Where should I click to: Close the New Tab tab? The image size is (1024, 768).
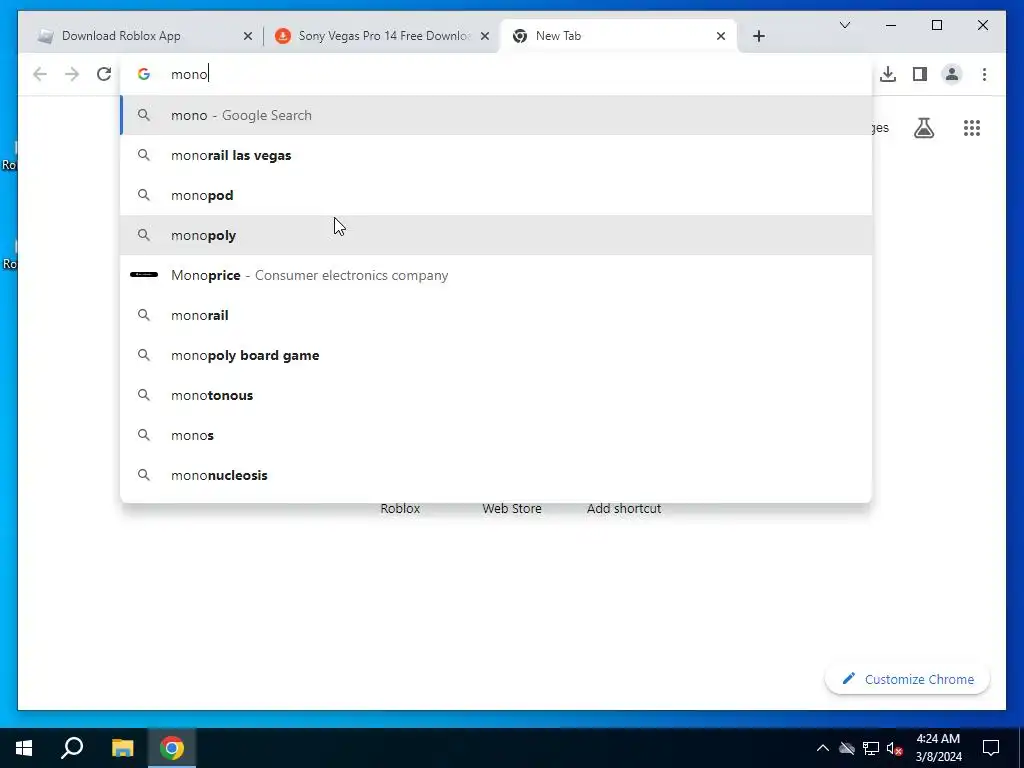pos(720,36)
